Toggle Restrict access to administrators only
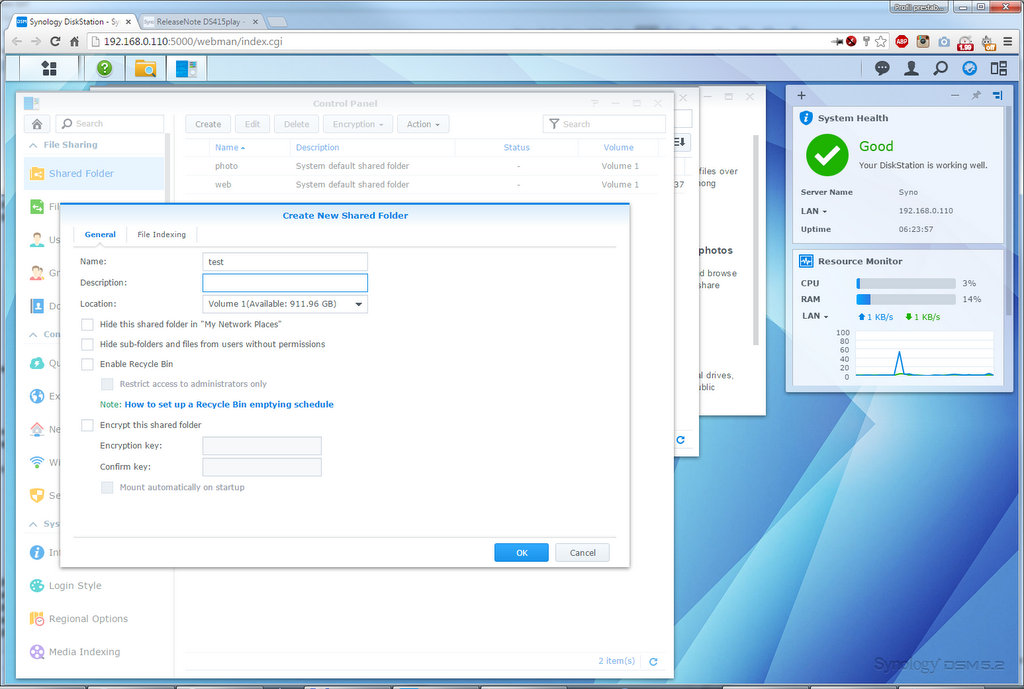The height and width of the screenshot is (689, 1024). click(x=107, y=384)
